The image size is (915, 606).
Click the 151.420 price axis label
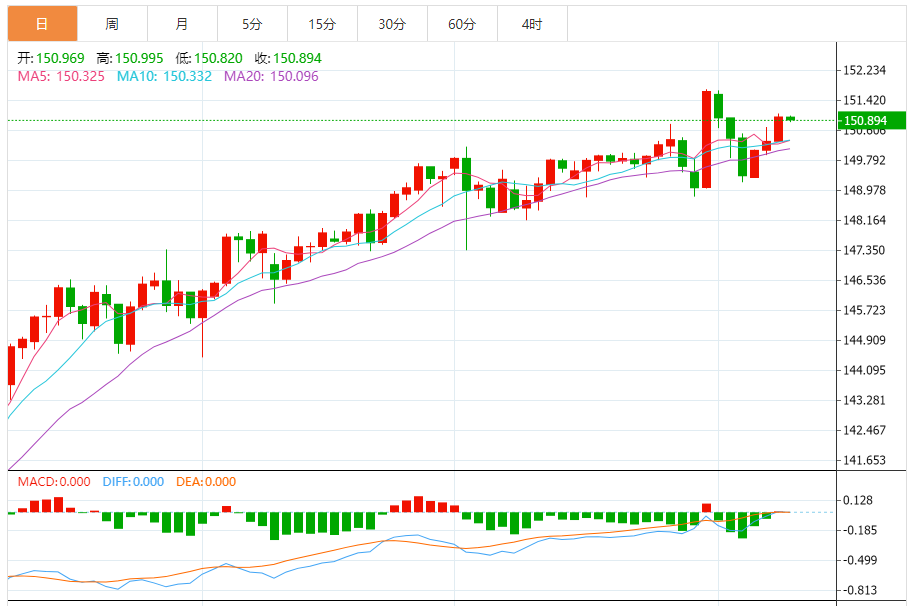(x=864, y=100)
